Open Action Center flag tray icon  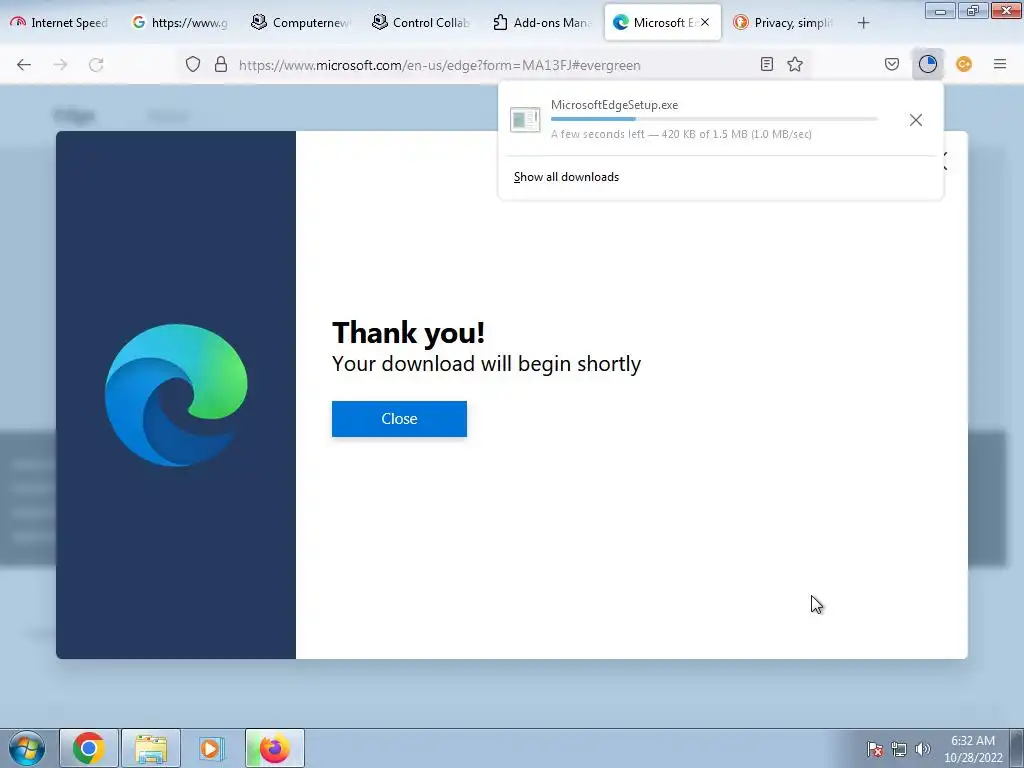(x=875, y=749)
